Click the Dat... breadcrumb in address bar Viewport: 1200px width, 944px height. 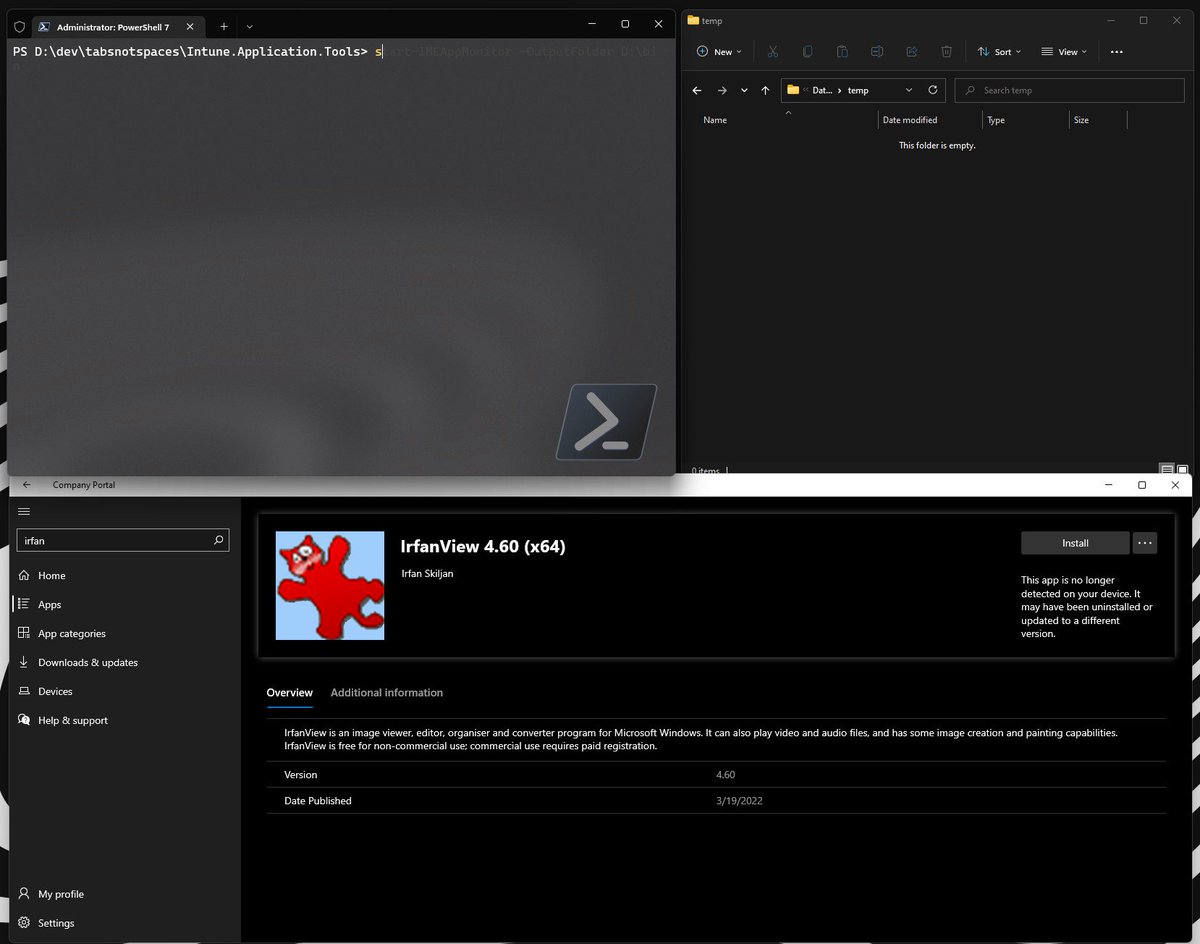(822, 90)
